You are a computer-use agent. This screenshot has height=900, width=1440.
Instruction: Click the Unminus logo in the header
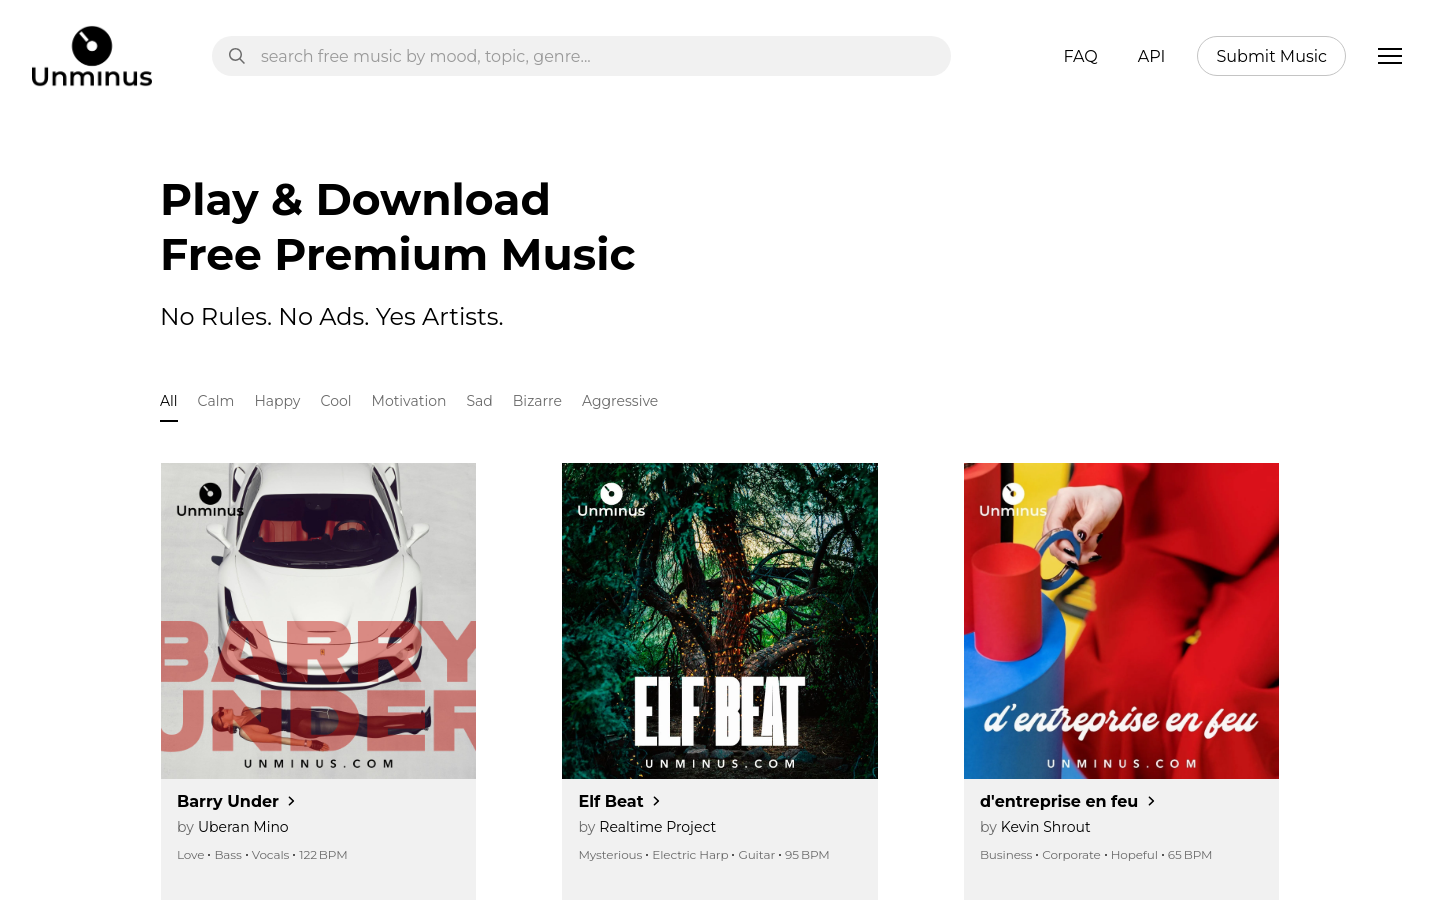pos(92,56)
